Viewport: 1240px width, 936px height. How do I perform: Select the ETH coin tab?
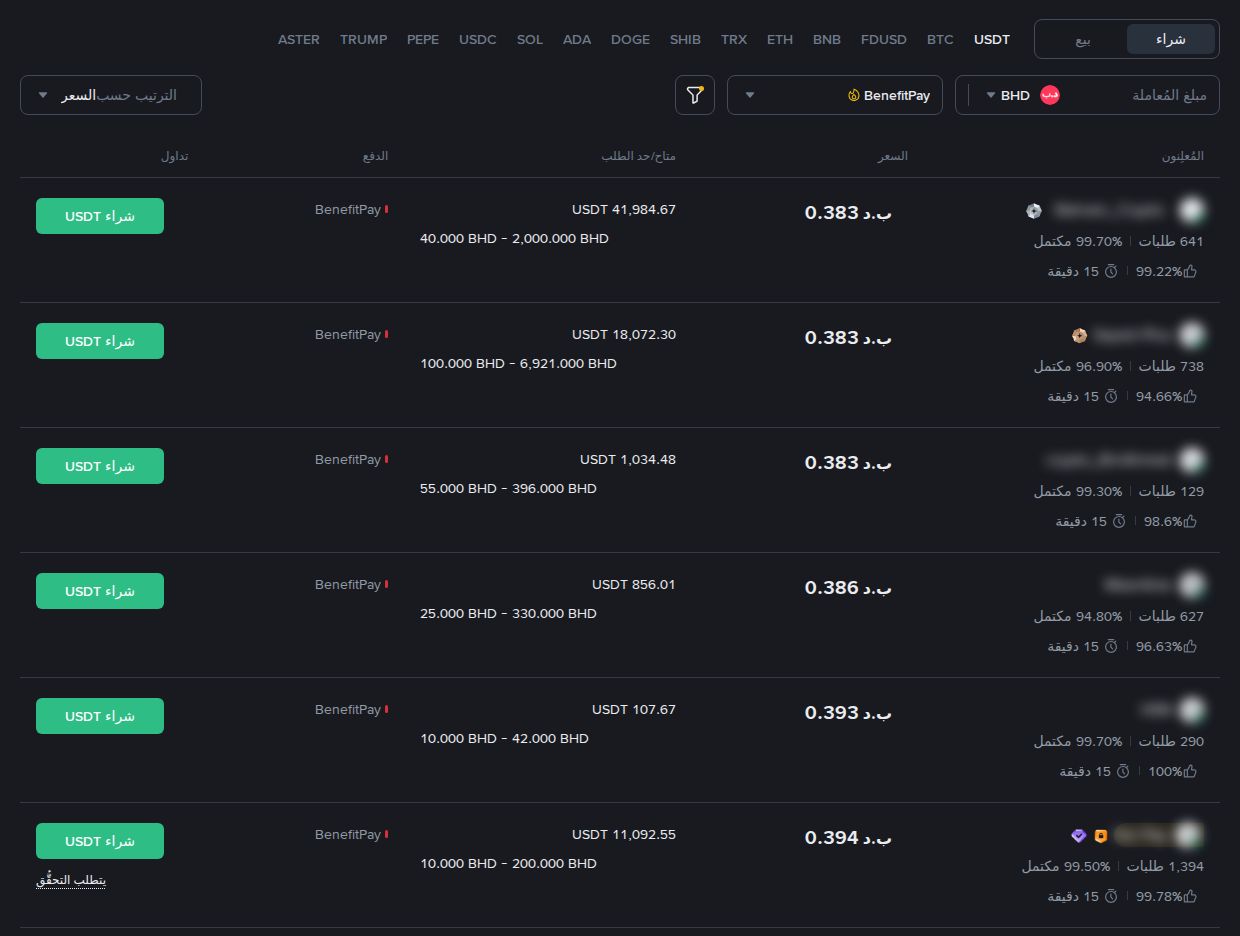[x=780, y=39]
